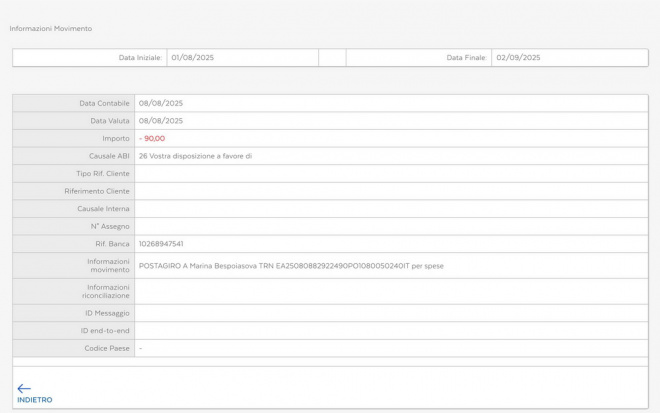Click the empty ID Messaggio field
This screenshot has height=413, width=660.
click(390, 313)
